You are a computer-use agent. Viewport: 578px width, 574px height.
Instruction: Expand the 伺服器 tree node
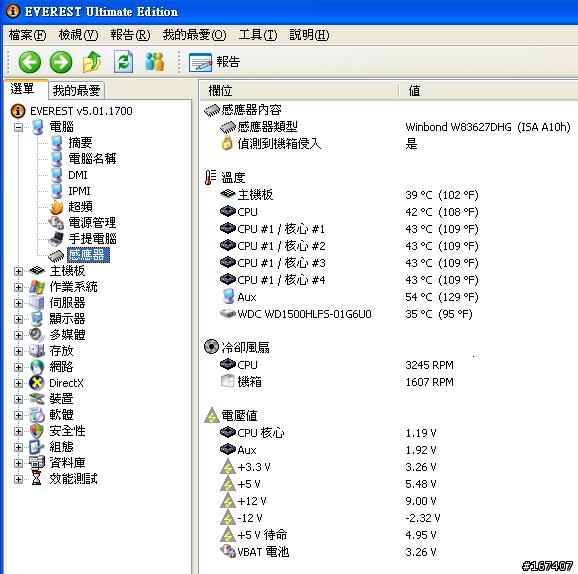pyautogui.click(x=18, y=303)
